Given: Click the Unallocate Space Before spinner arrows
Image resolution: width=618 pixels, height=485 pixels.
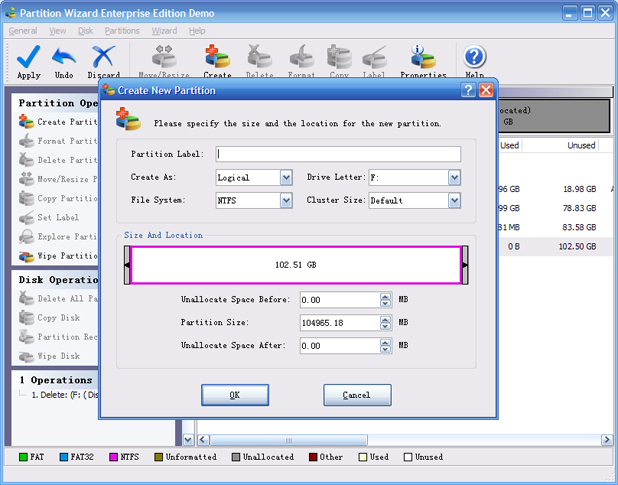Looking at the screenshot, I should point(385,300).
